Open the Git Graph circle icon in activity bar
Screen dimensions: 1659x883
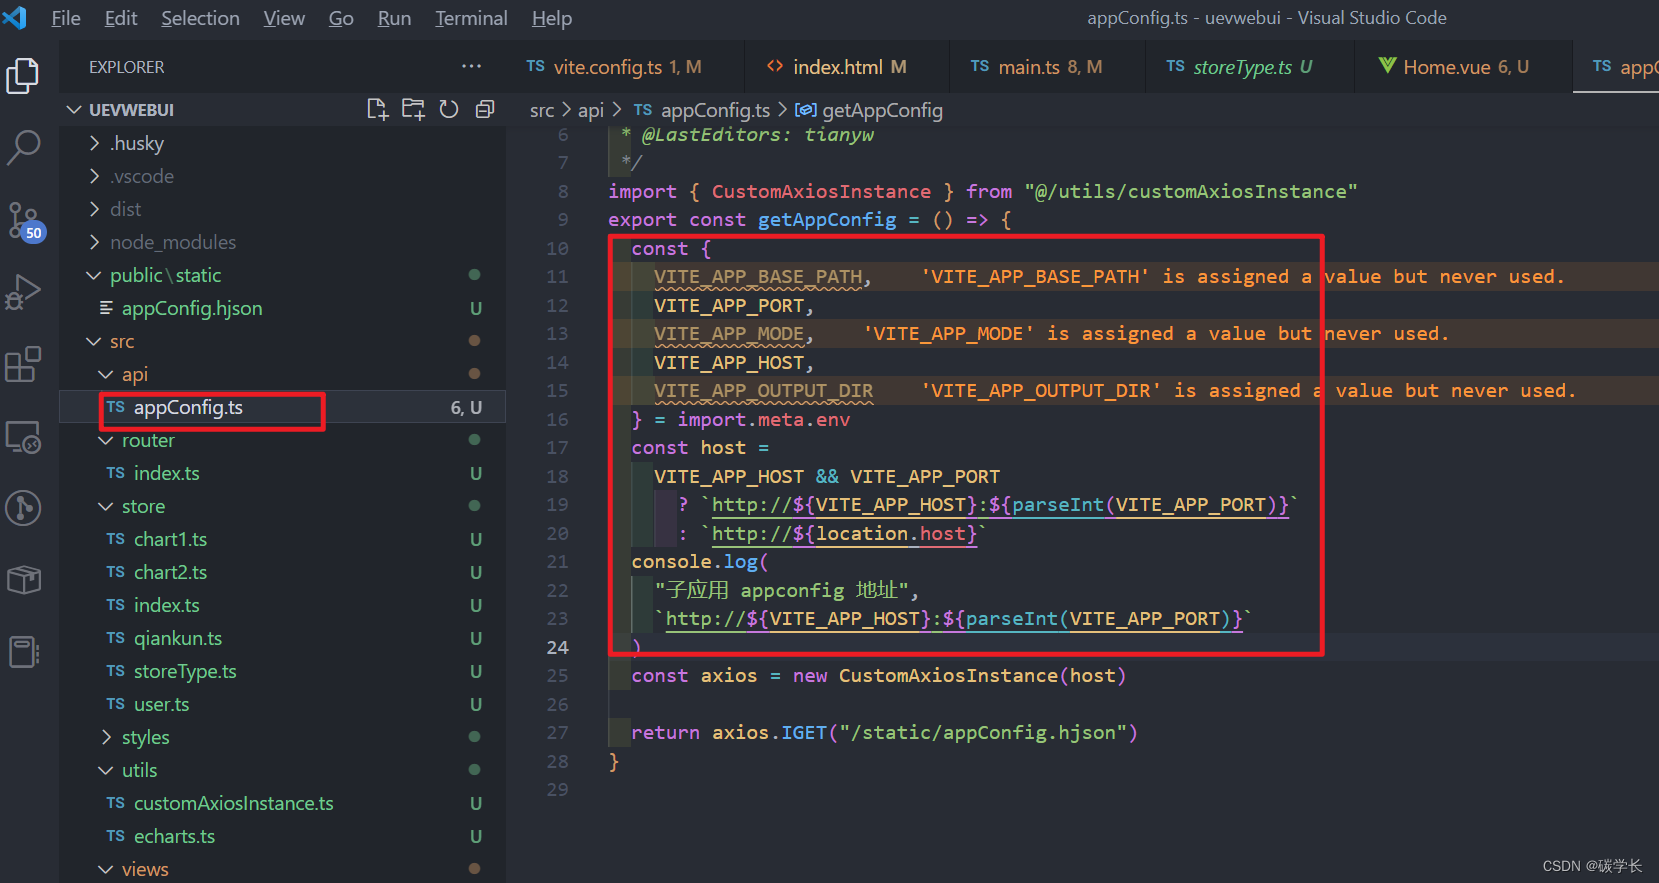pos(23,508)
